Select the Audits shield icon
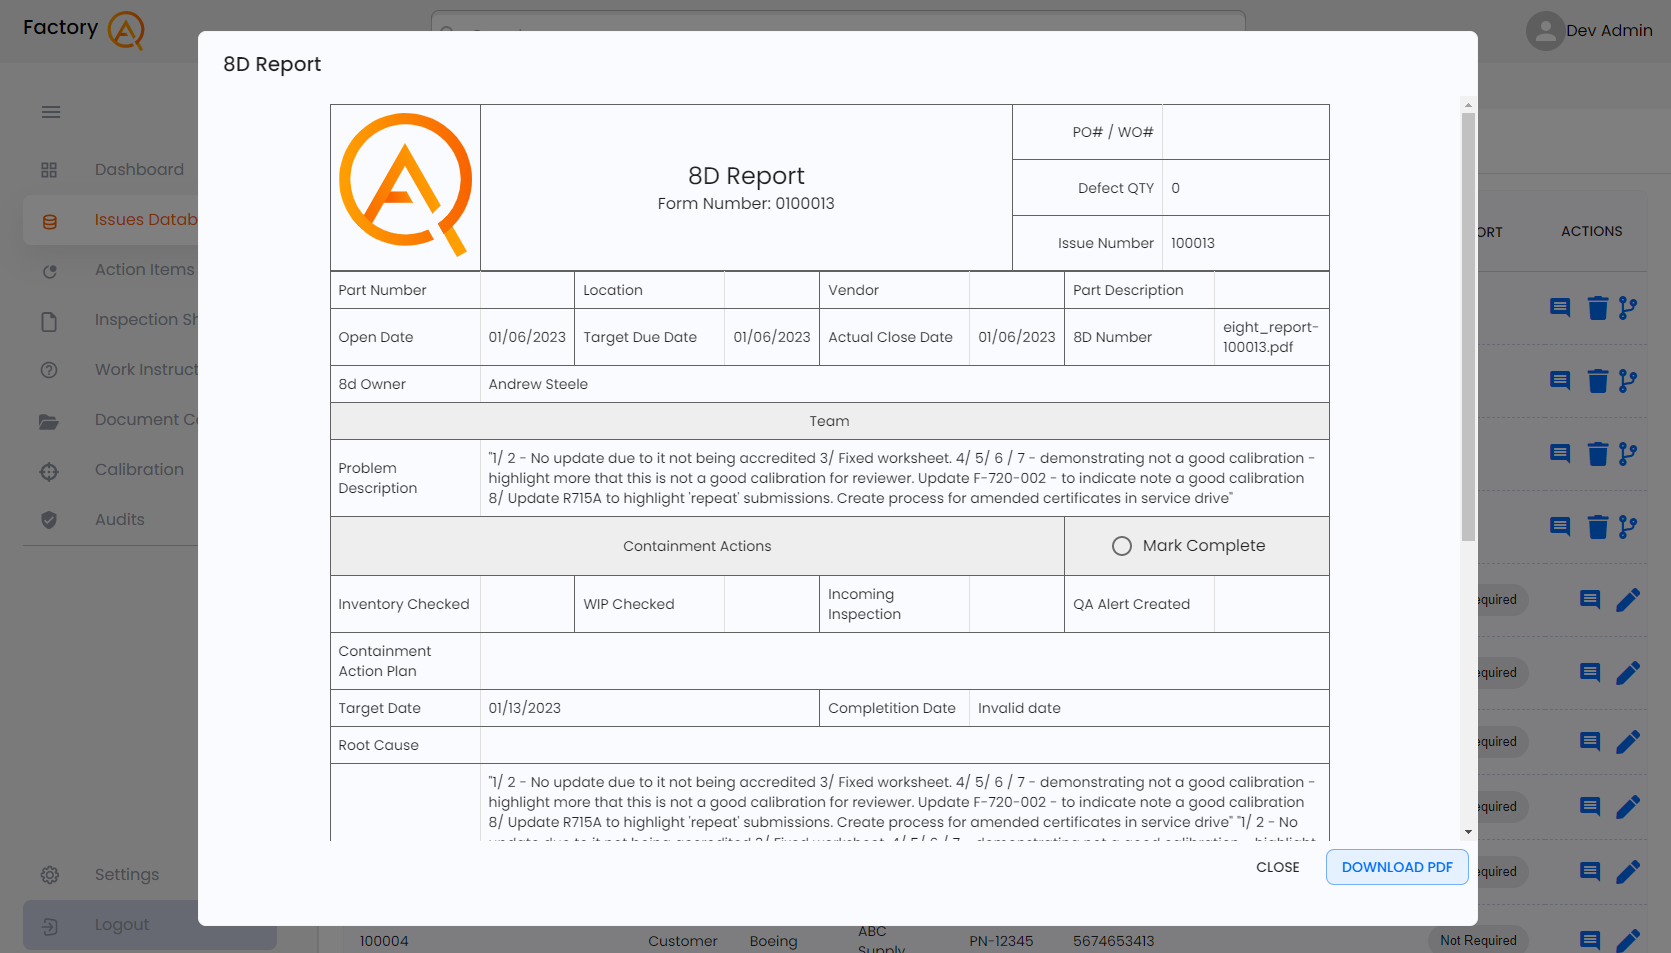Viewport: 1671px width, 953px height. 49,520
